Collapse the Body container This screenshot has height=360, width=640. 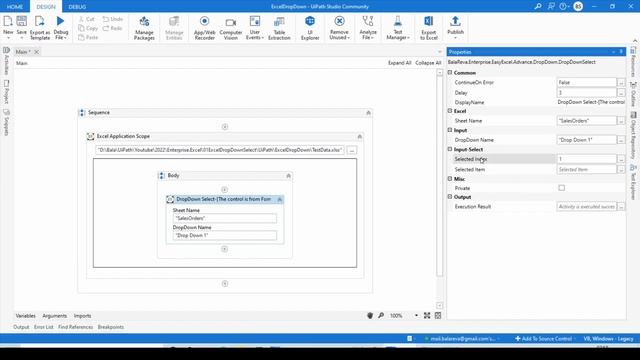(289, 176)
